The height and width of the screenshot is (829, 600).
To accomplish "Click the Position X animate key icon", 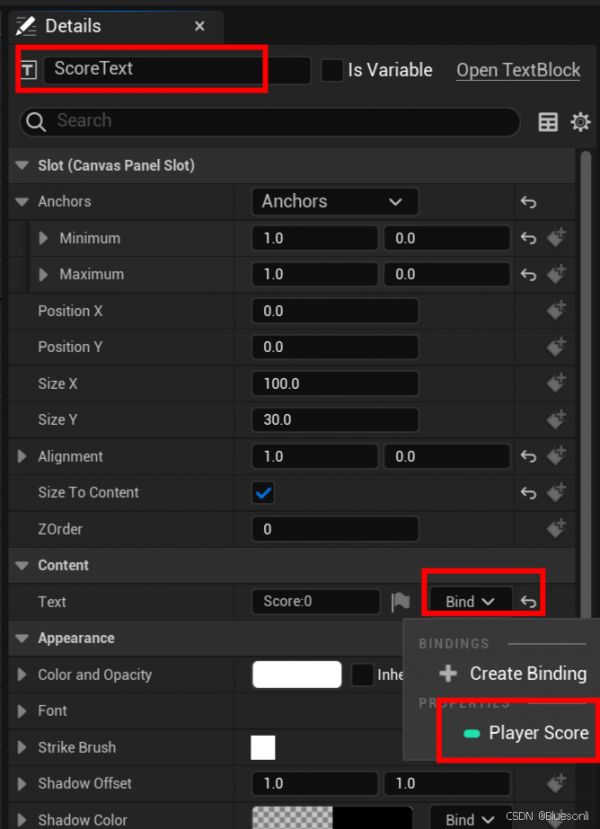I will [x=557, y=311].
